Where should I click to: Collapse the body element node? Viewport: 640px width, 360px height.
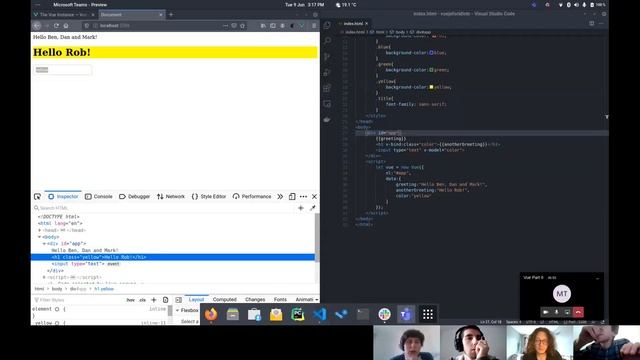(40, 237)
